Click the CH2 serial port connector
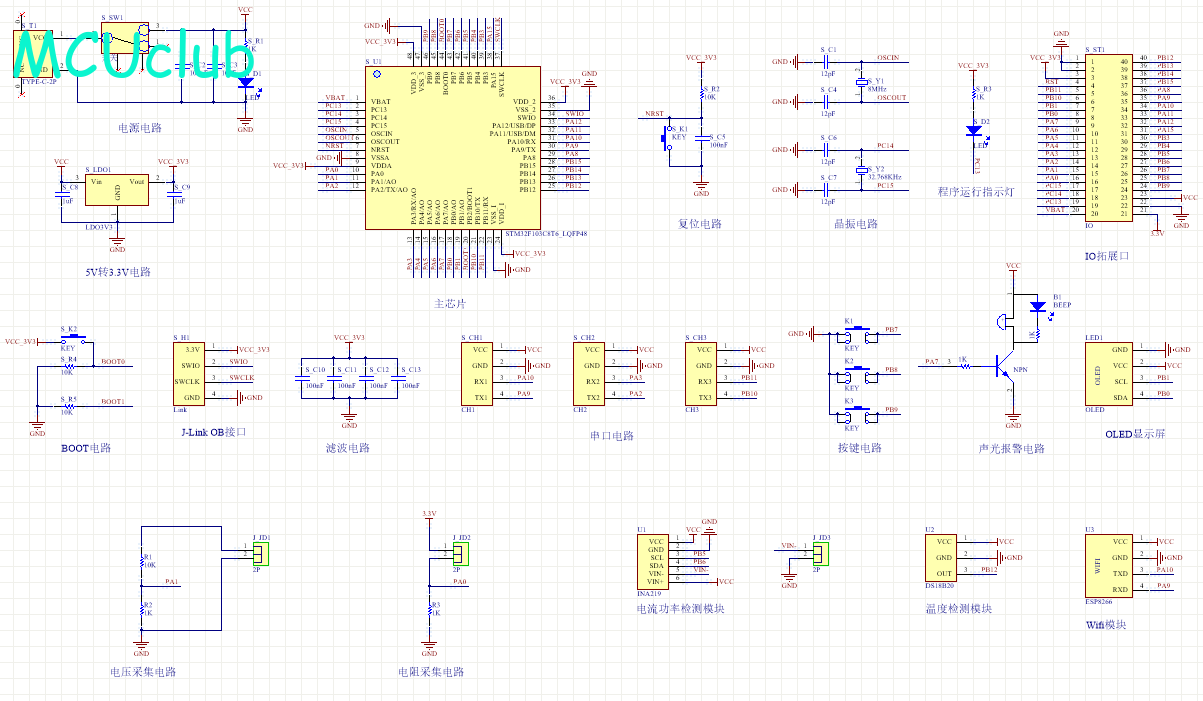 pyautogui.click(x=592, y=373)
